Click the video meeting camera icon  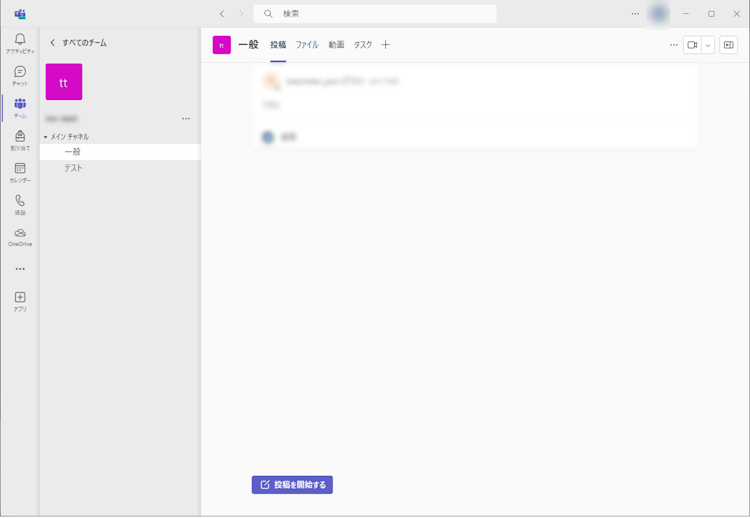[691, 45]
